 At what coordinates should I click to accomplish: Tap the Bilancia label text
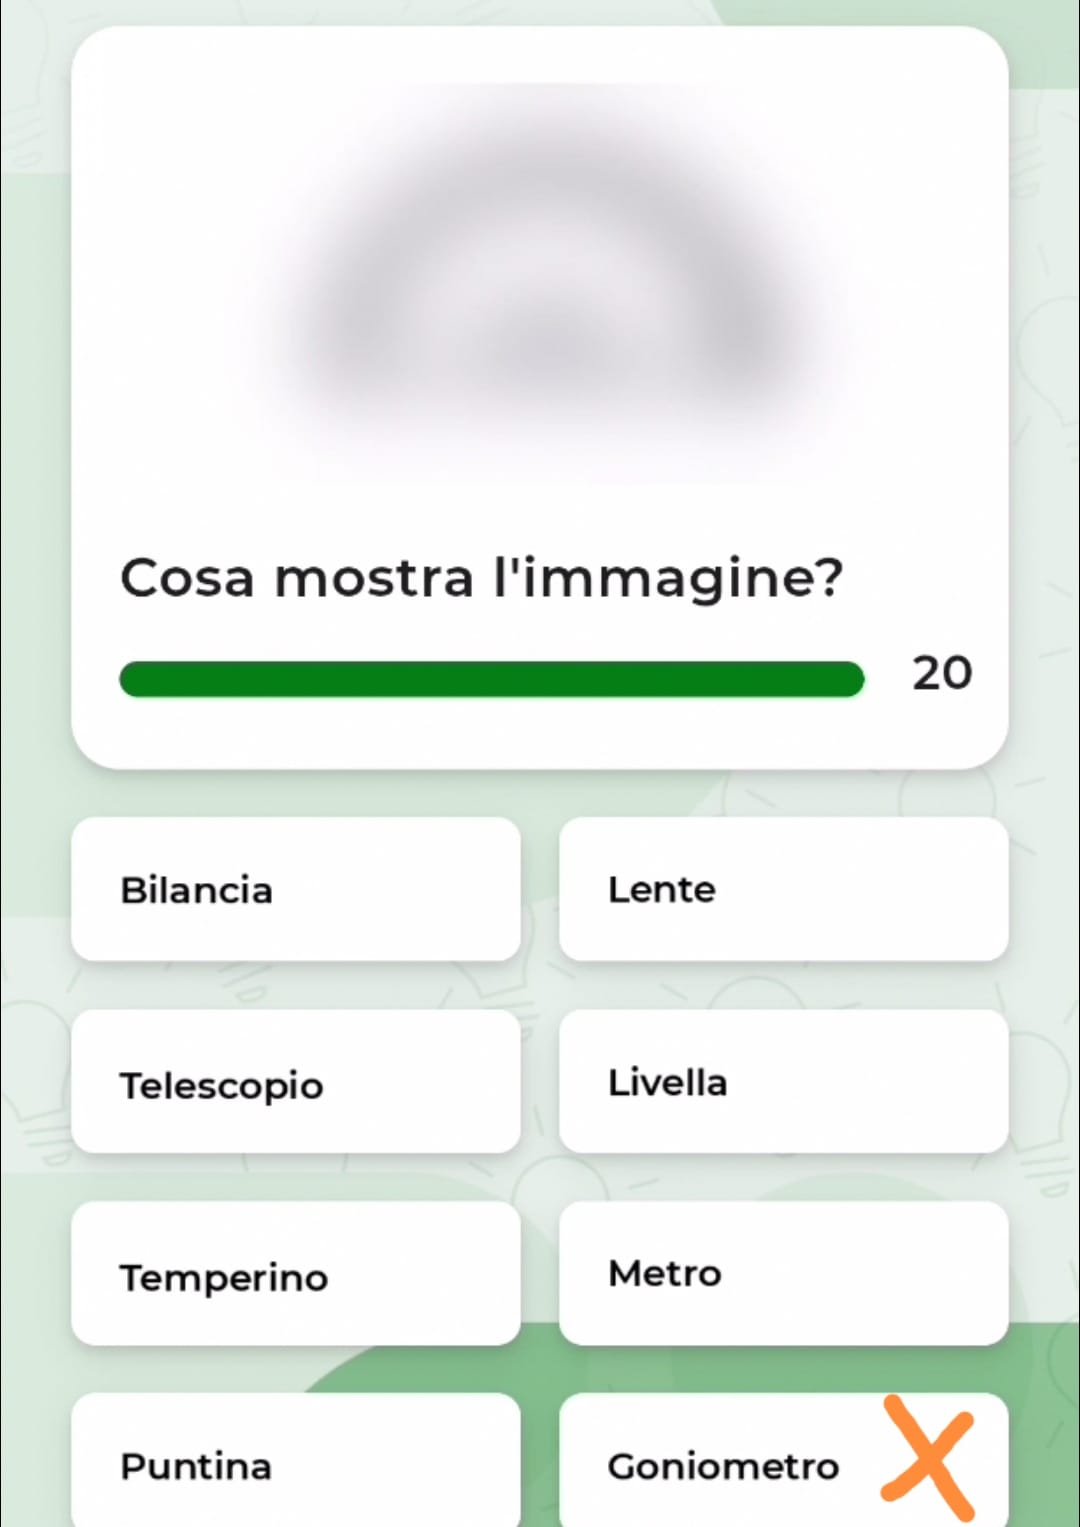196,890
